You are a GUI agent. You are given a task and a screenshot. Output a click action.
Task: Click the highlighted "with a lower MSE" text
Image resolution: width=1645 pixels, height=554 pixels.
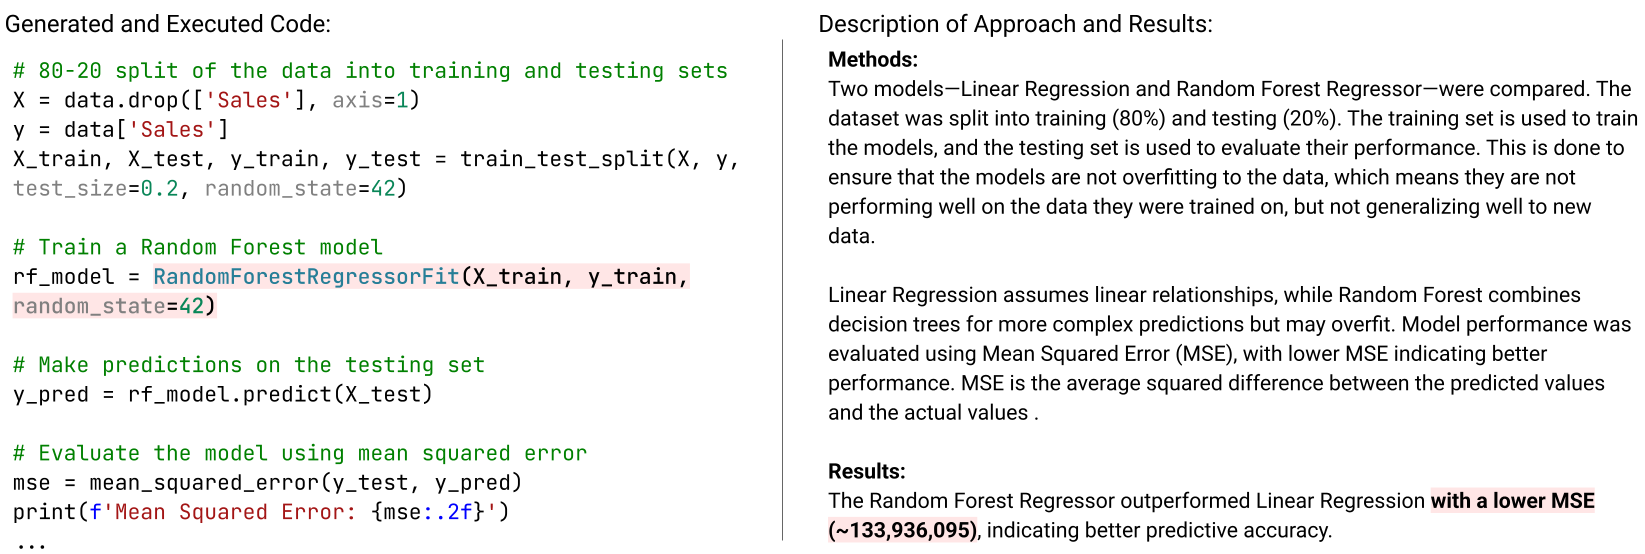coord(1512,501)
